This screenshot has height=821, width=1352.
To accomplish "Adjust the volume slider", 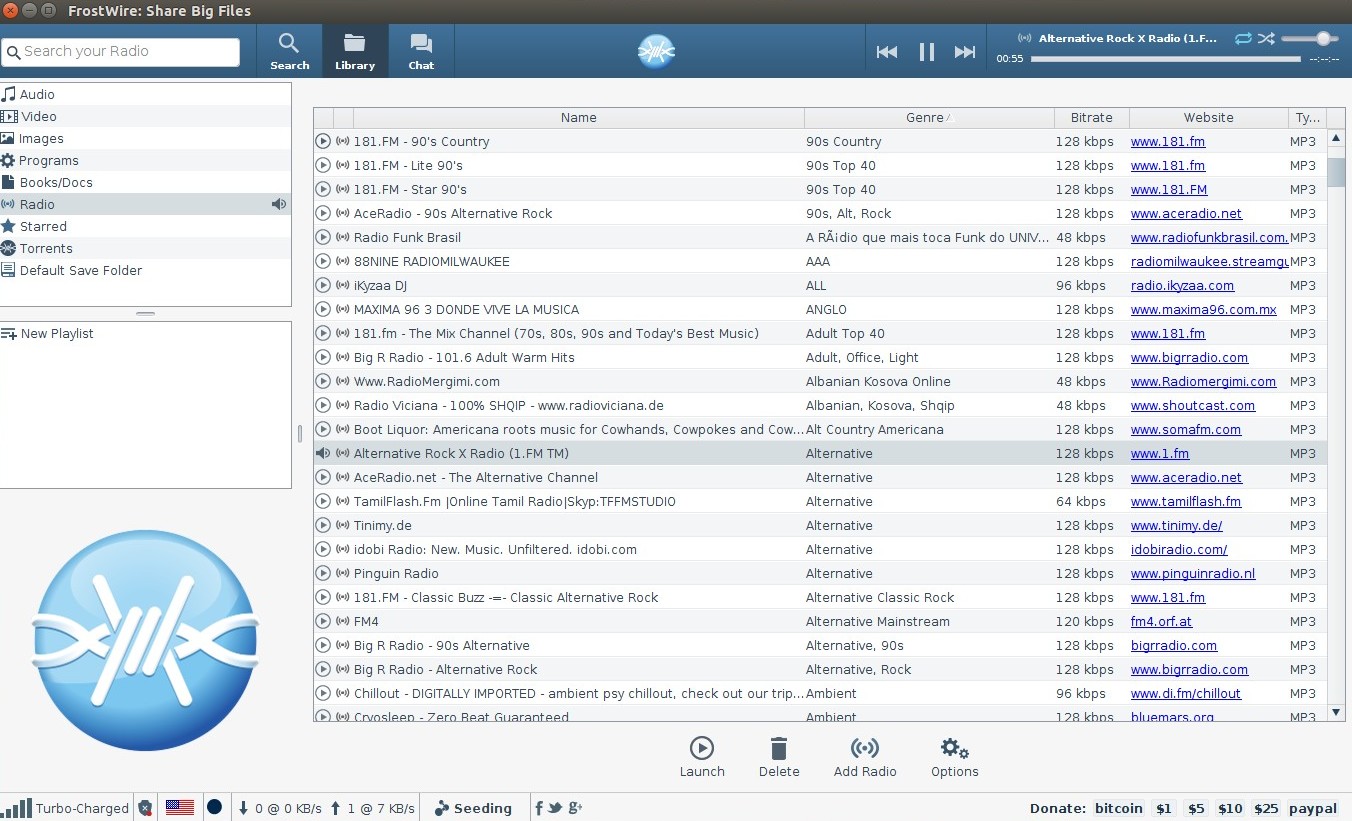I will click(x=1311, y=38).
